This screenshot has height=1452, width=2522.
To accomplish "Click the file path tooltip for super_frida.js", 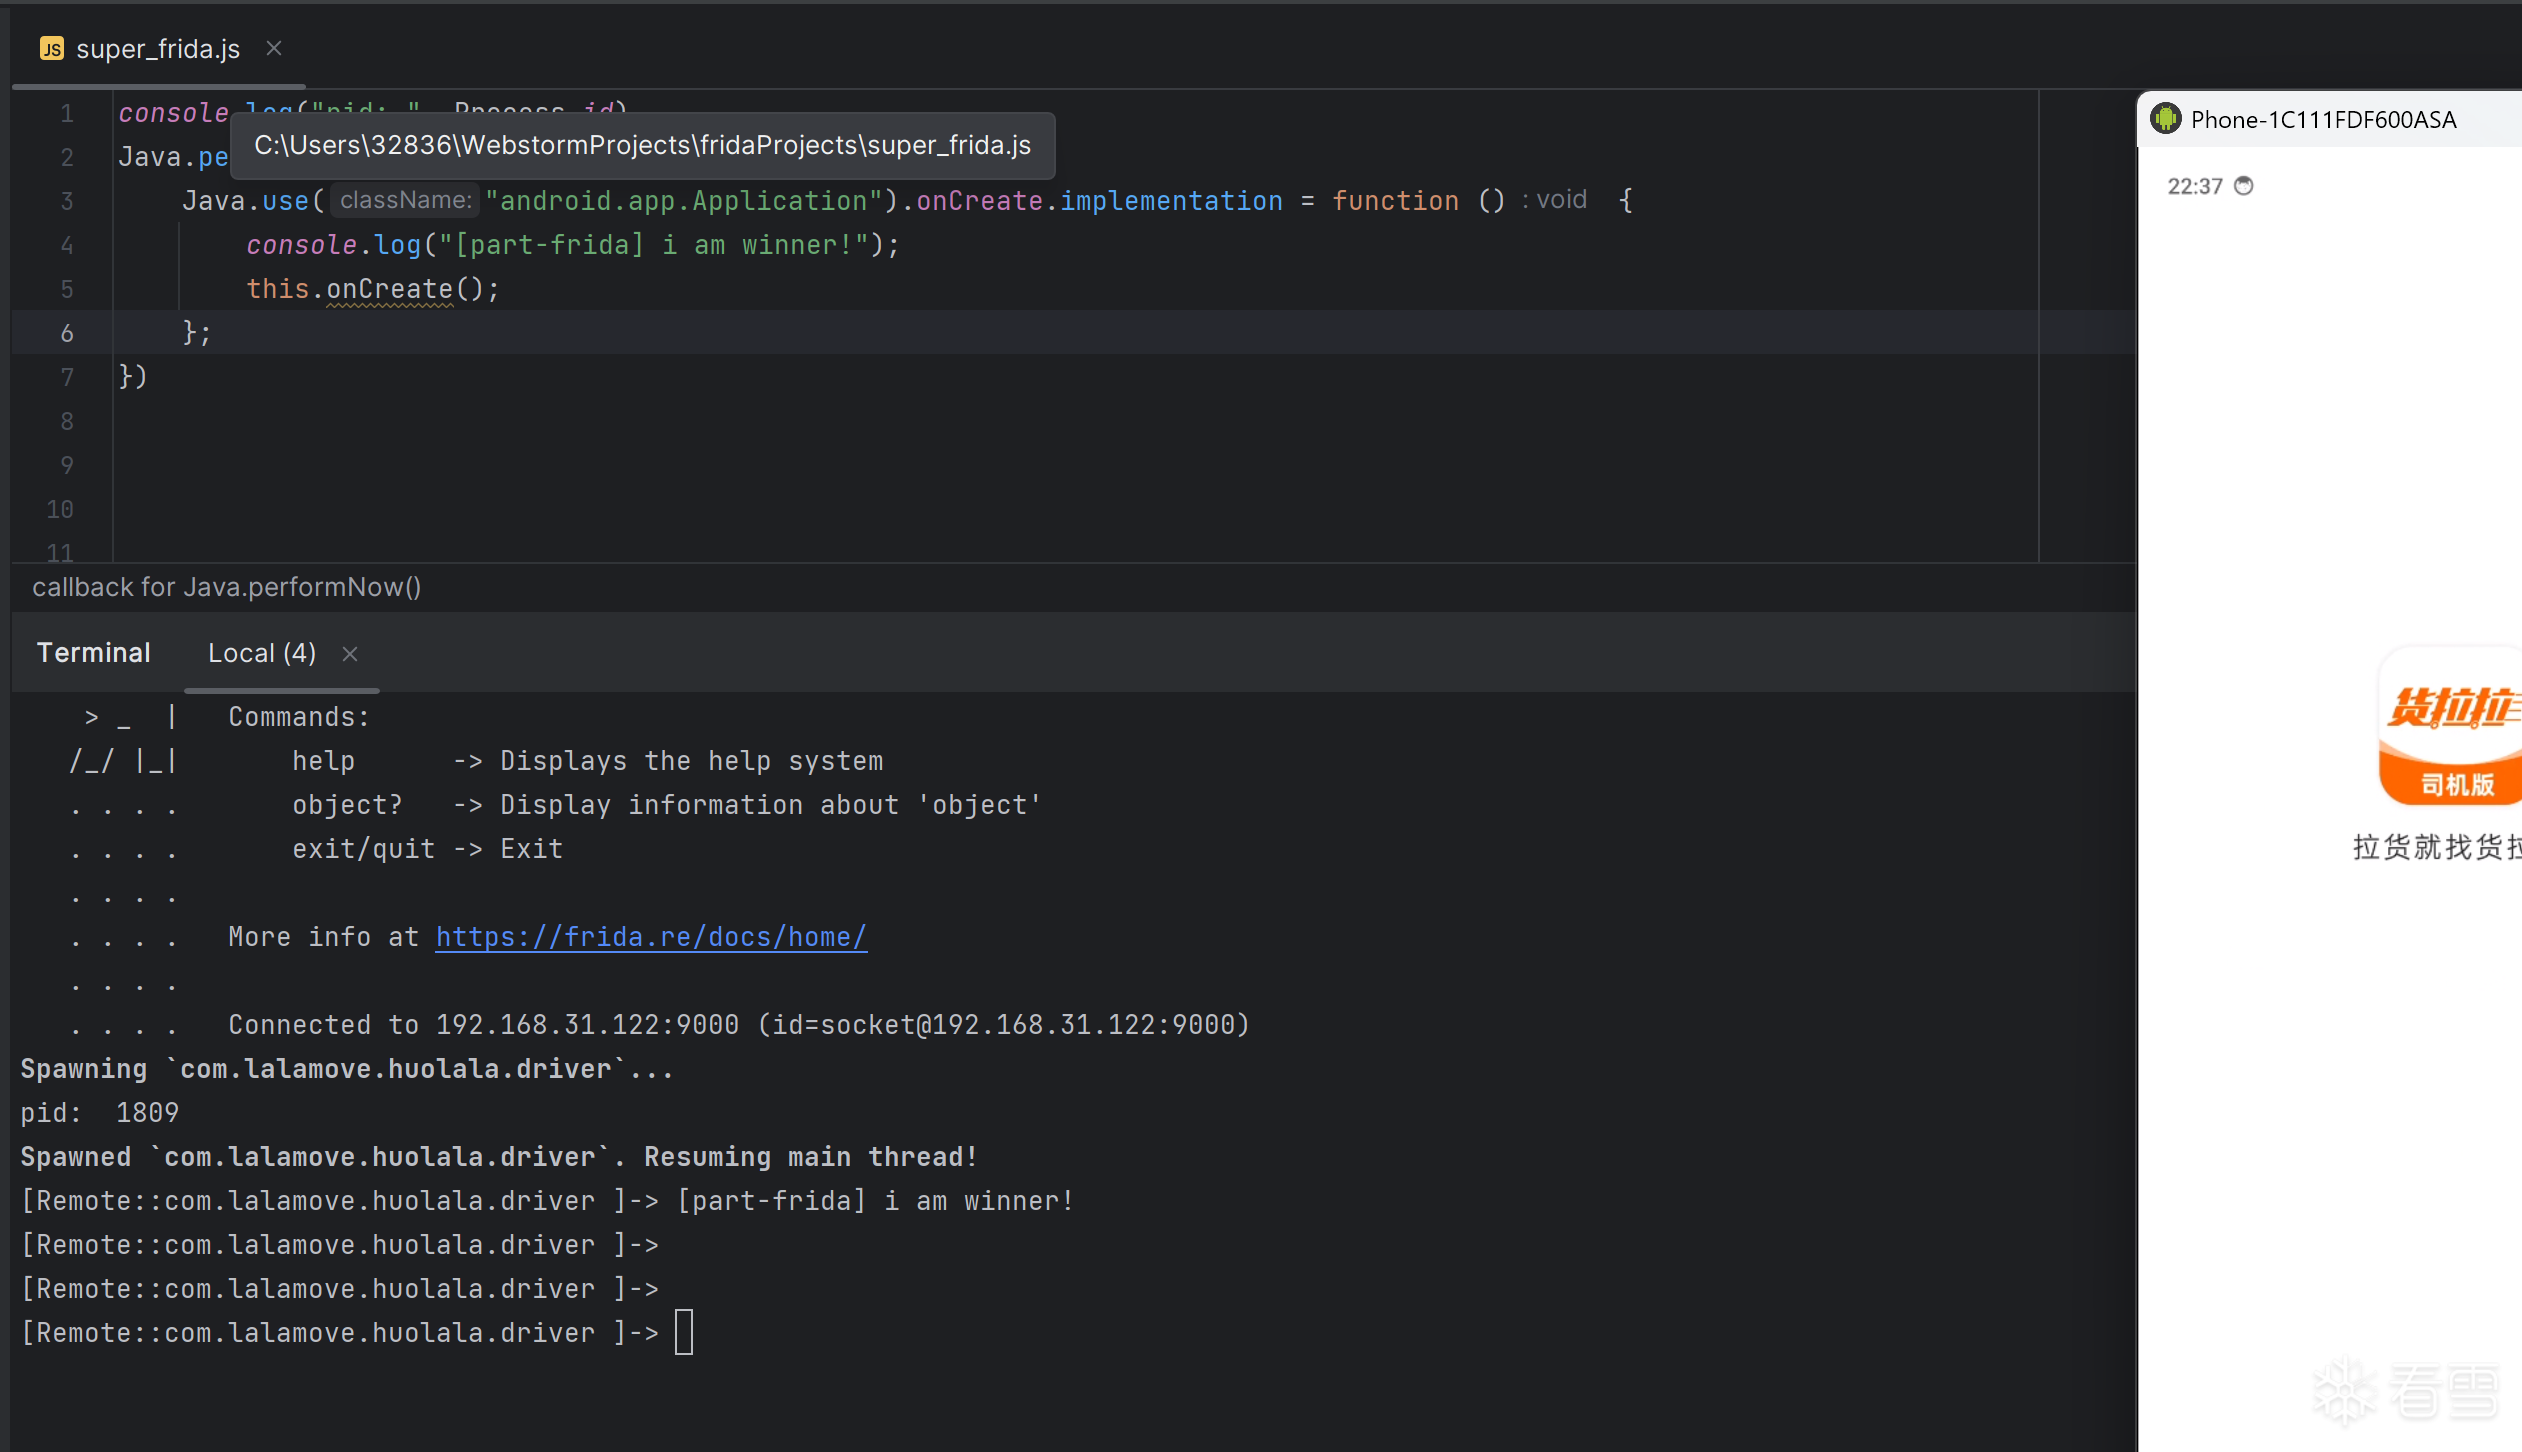I will click(642, 146).
